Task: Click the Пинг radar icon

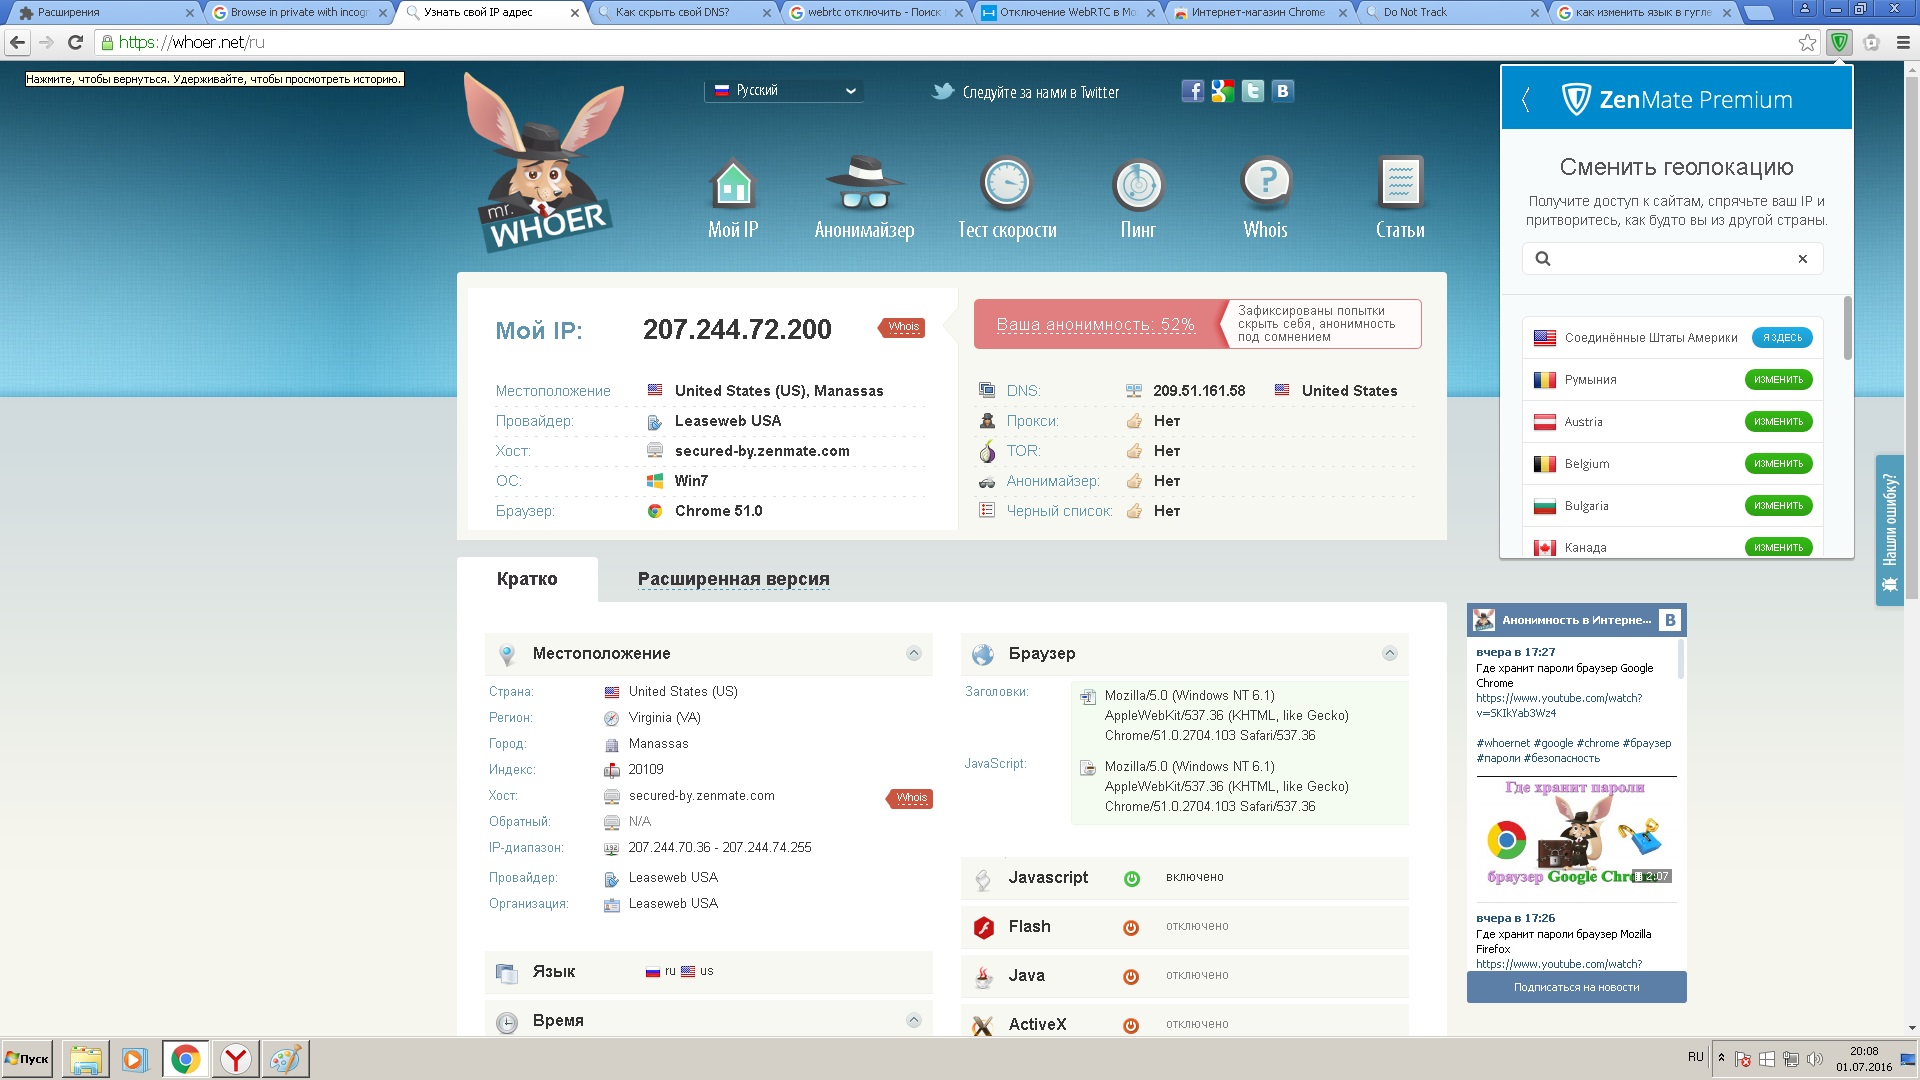Action: pyautogui.click(x=1138, y=186)
